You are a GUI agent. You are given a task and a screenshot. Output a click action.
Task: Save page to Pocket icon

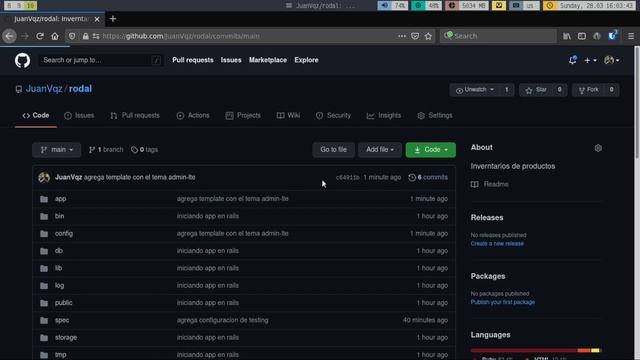(415, 36)
